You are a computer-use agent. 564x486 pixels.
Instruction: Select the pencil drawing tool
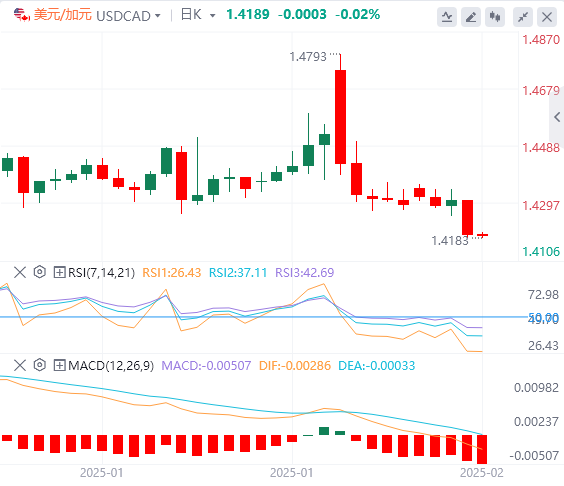coord(471,17)
